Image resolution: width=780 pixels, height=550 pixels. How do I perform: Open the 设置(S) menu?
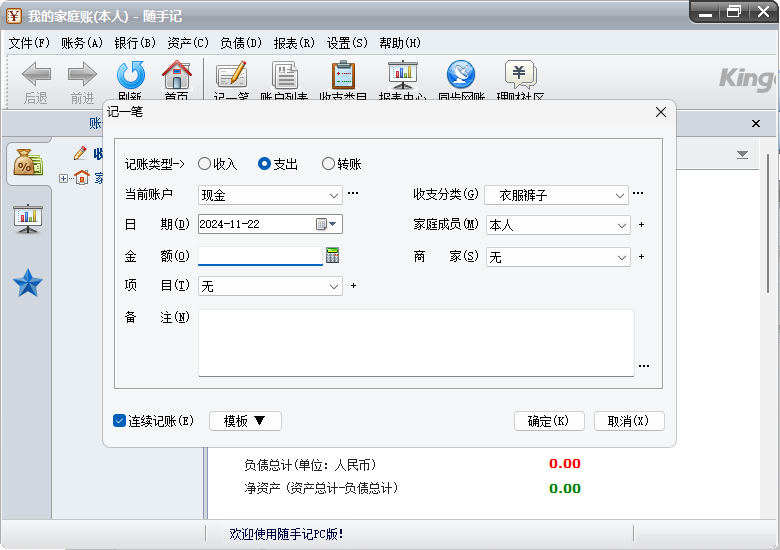pyautogui.click(x=347, y=43)
